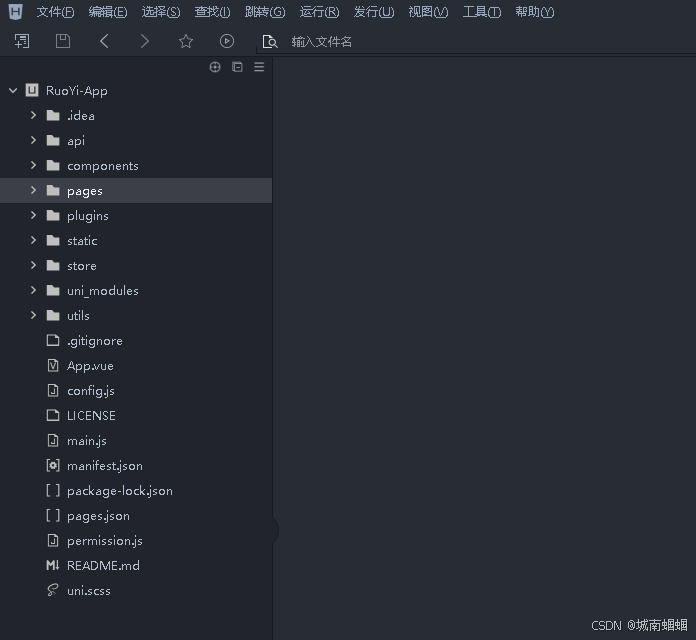
Task: Click the new file toolbar icon
Action: tap(22, 41)
